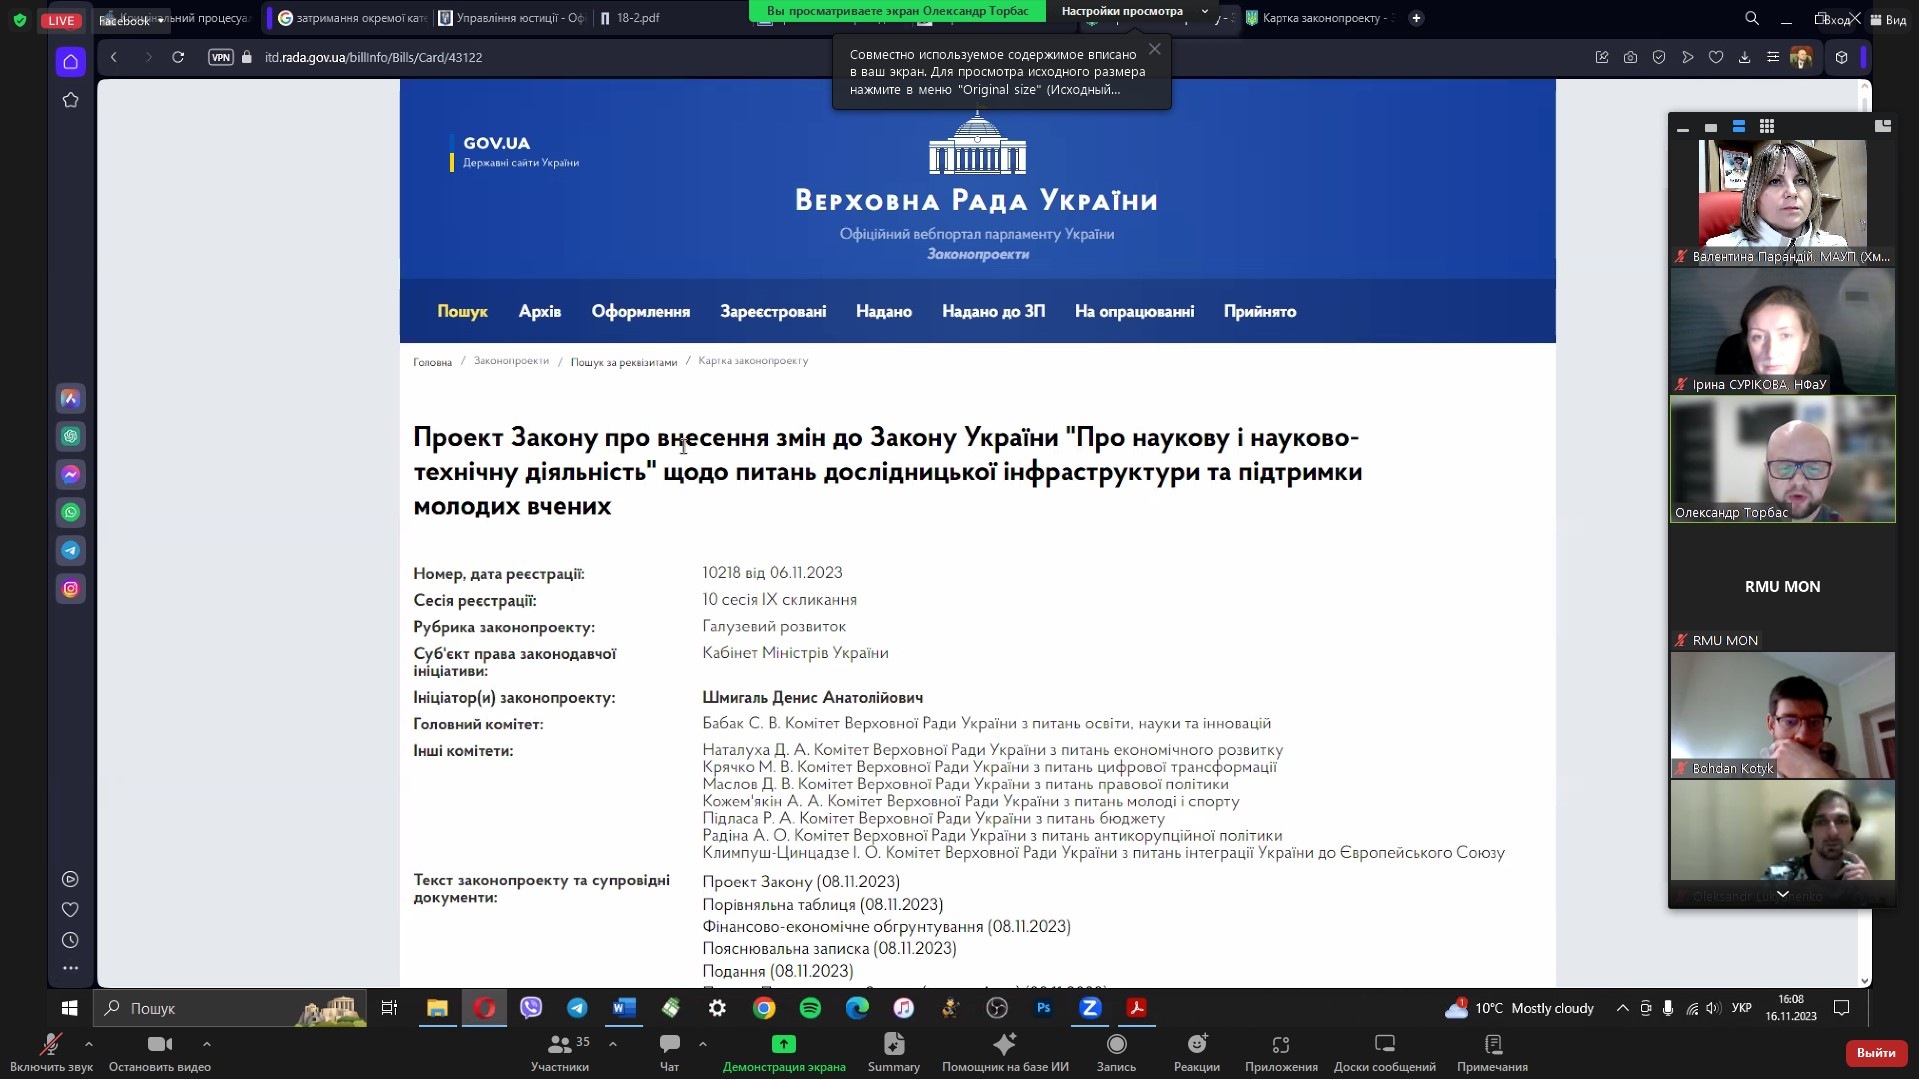Open Instagram icon in browser sidebar
1919x1079 pixels.
(70, 589)
